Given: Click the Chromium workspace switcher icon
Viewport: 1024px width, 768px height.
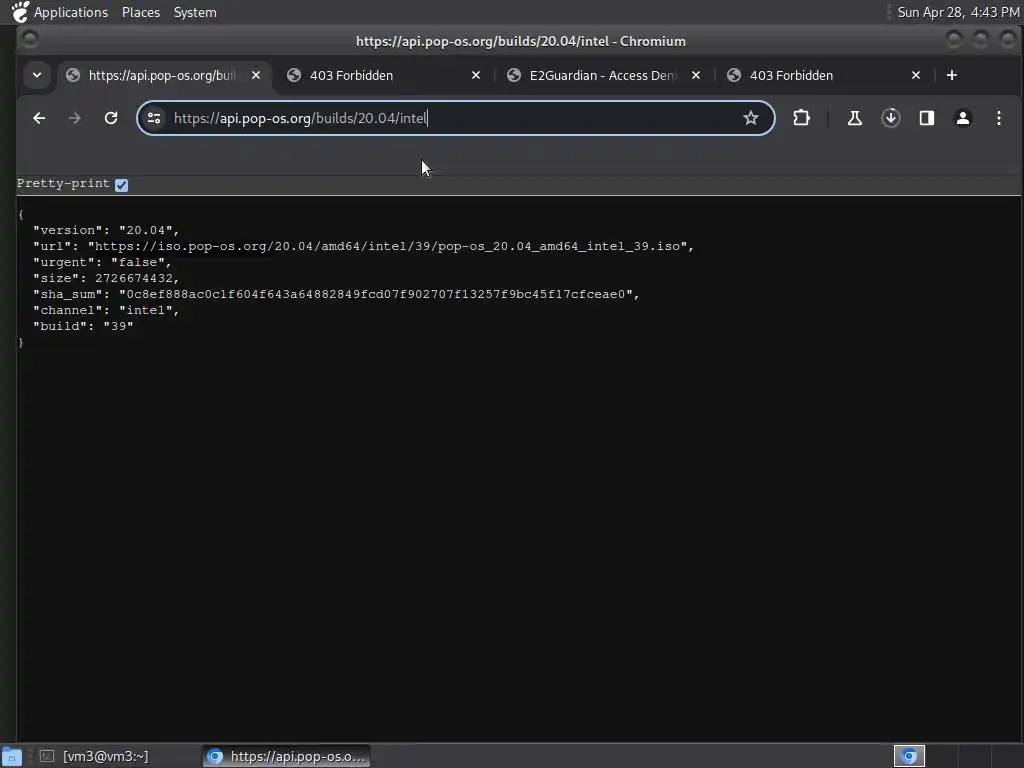Looking at the screenshot, I should [x=909, y=756].
